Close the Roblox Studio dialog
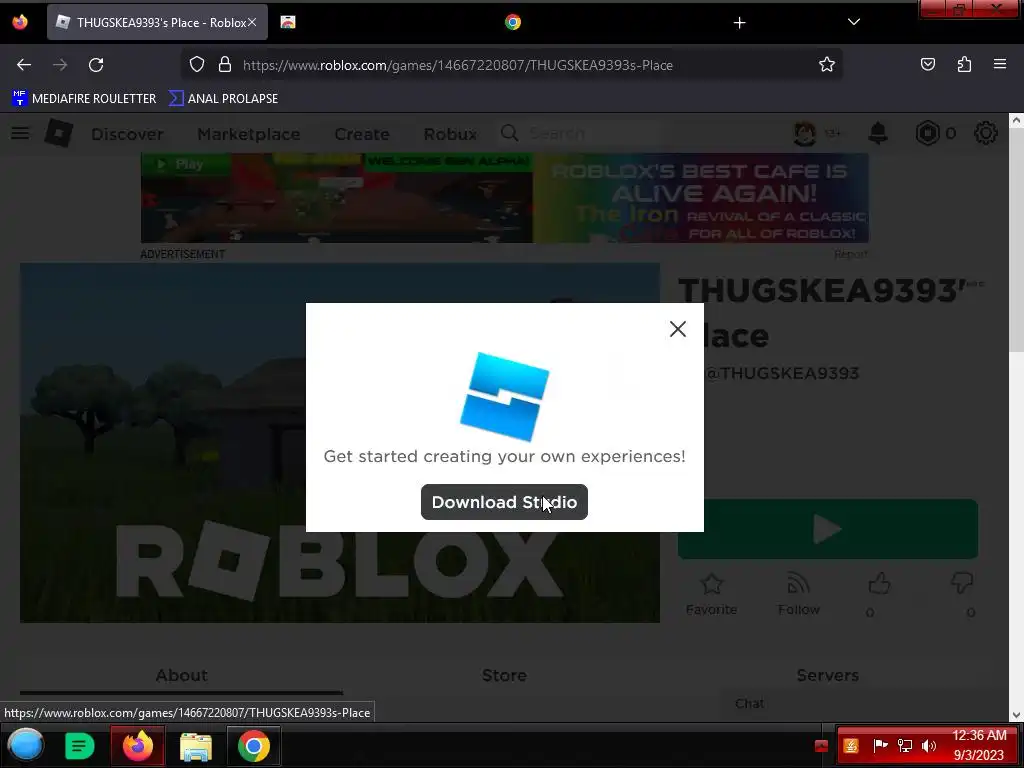 [678, 328]
